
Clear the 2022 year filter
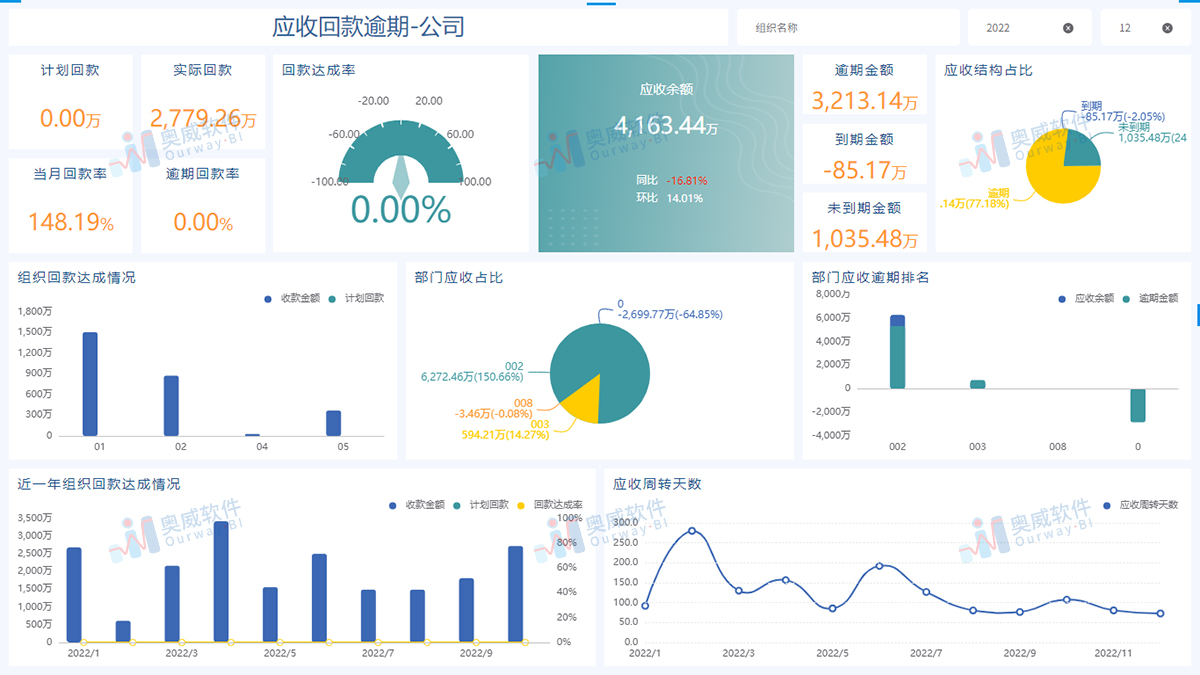pyautogui.click(x=1068, y=28)
